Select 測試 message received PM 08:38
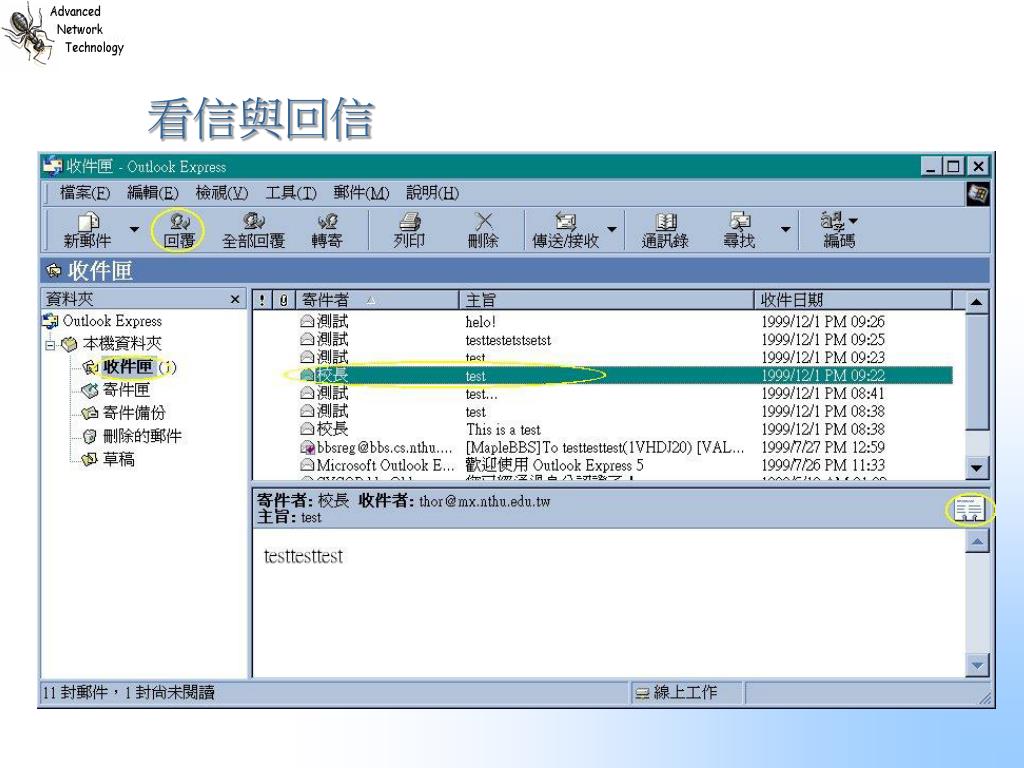The image size is (1024, 768). tap(602, 411)
